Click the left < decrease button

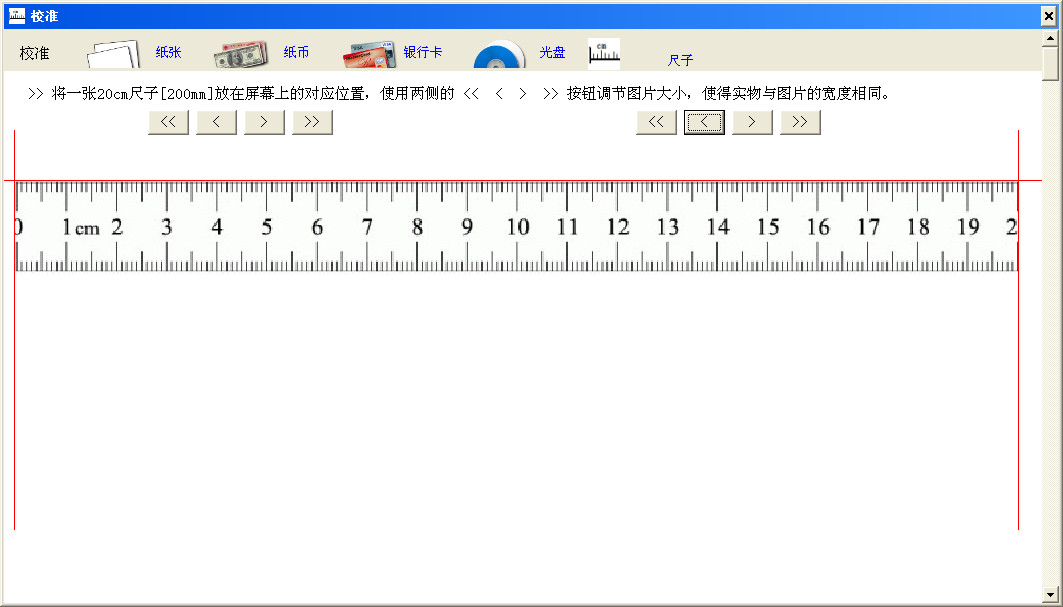click(x=216, y=122)
